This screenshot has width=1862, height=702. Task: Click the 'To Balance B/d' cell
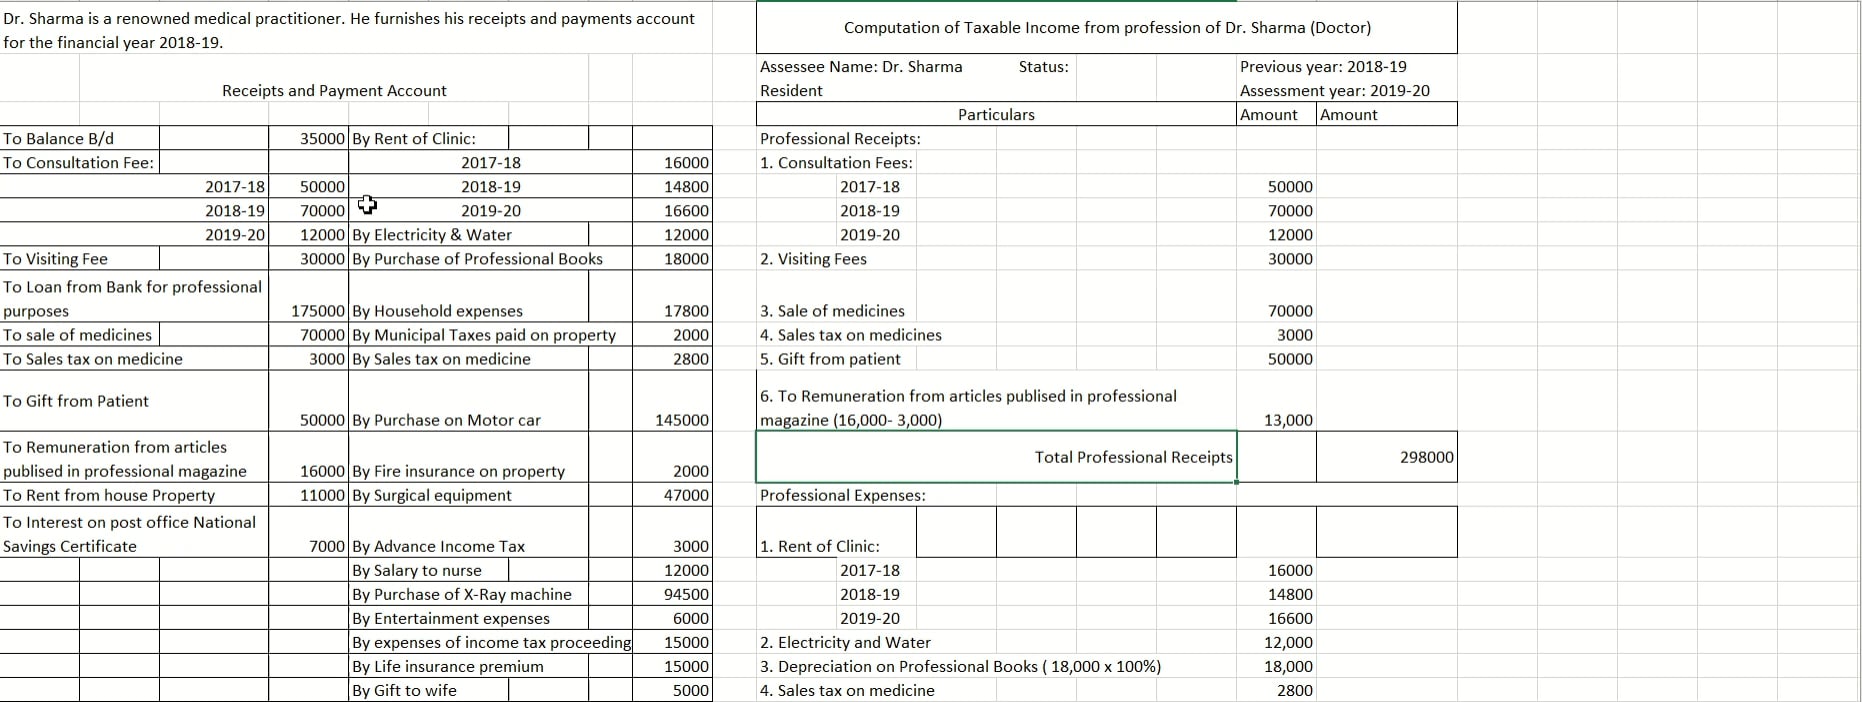[58, 139]
